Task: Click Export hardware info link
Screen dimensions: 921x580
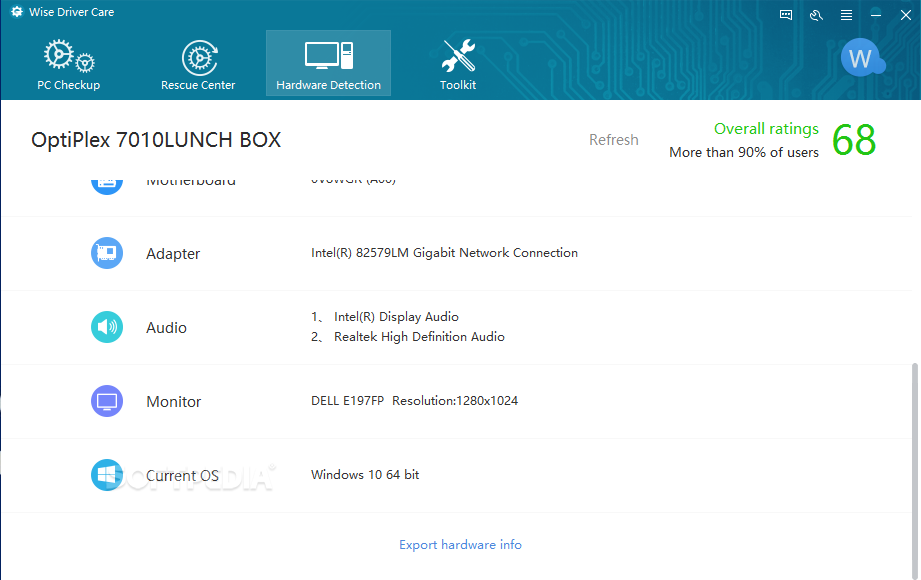Action: point(460,545)
